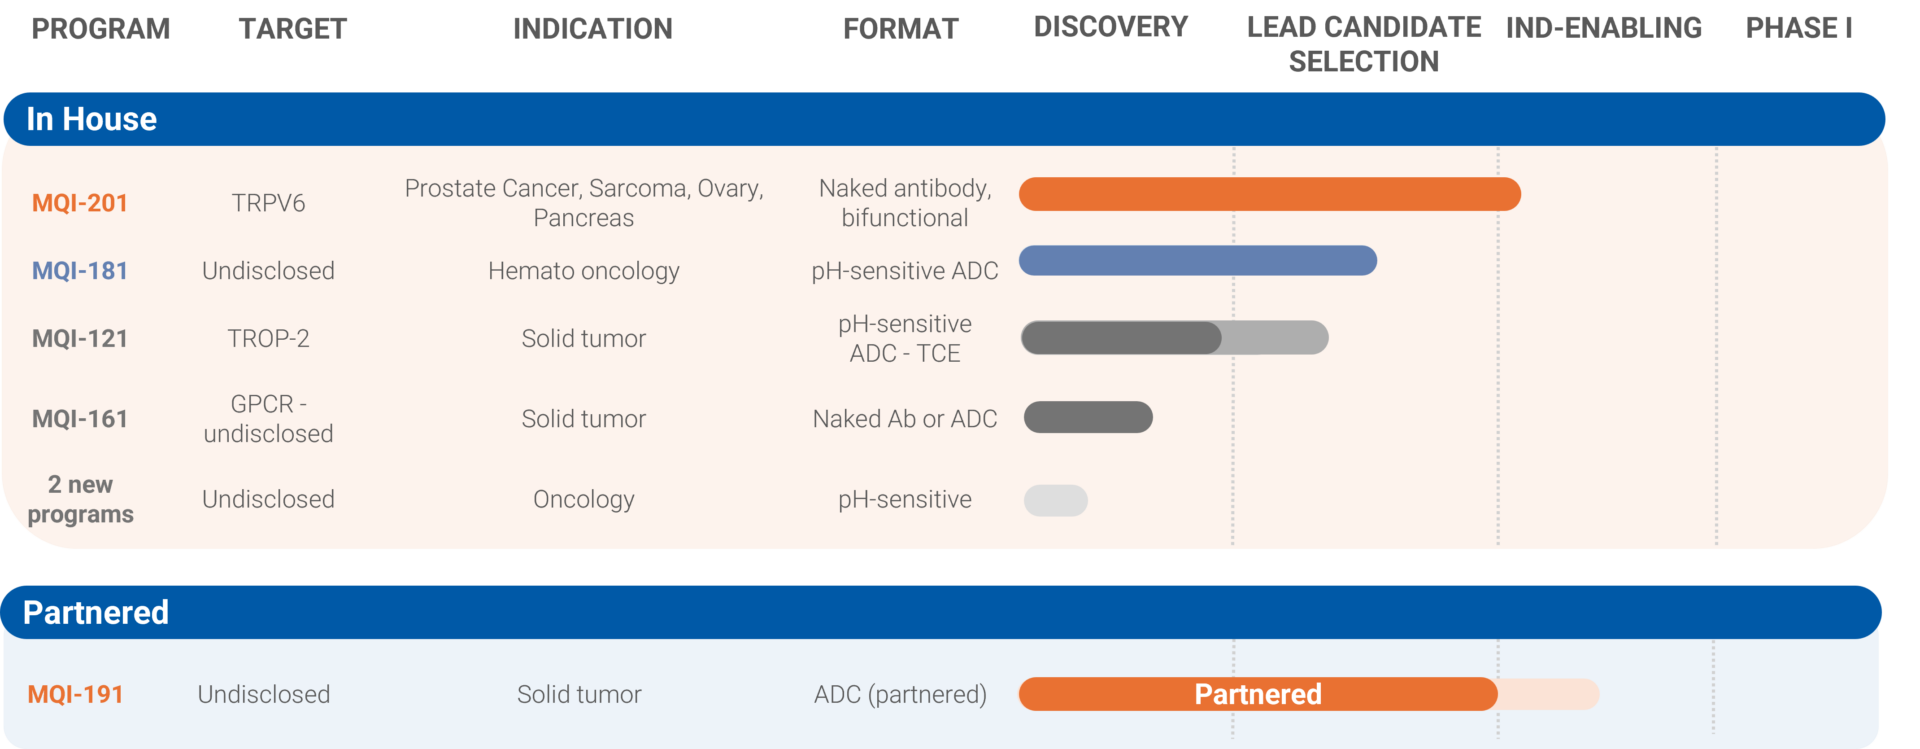Viewport: 1920px width, 749px height.
Task: Click the dark gray MQI-161 bar
Action: (x=1088, y=417)
